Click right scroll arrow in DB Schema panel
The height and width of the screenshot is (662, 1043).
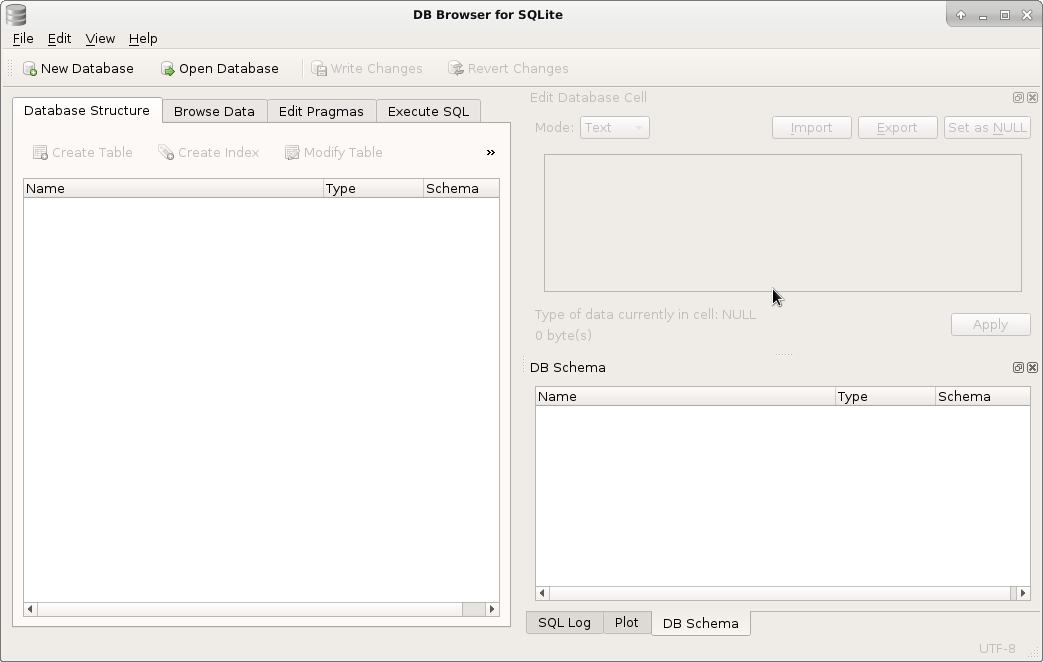tap(1023, 593)
